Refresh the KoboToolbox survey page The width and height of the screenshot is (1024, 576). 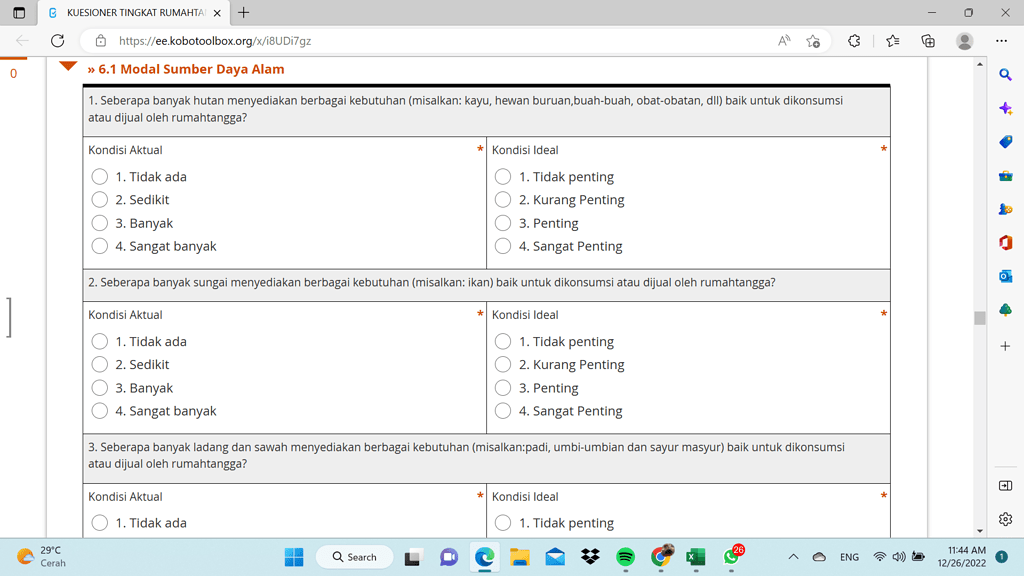(x=57, y=42)
